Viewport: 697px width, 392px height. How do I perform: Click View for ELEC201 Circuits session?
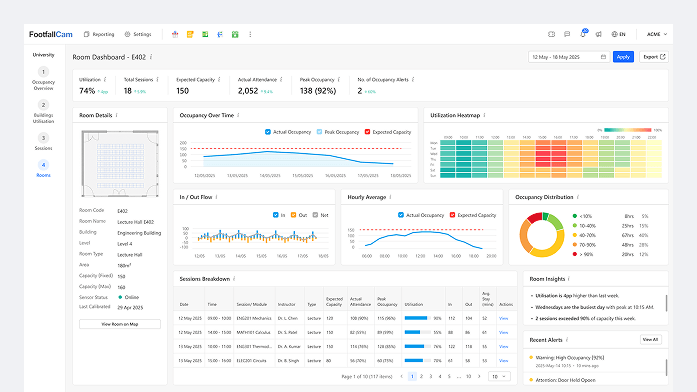point(503,360)
